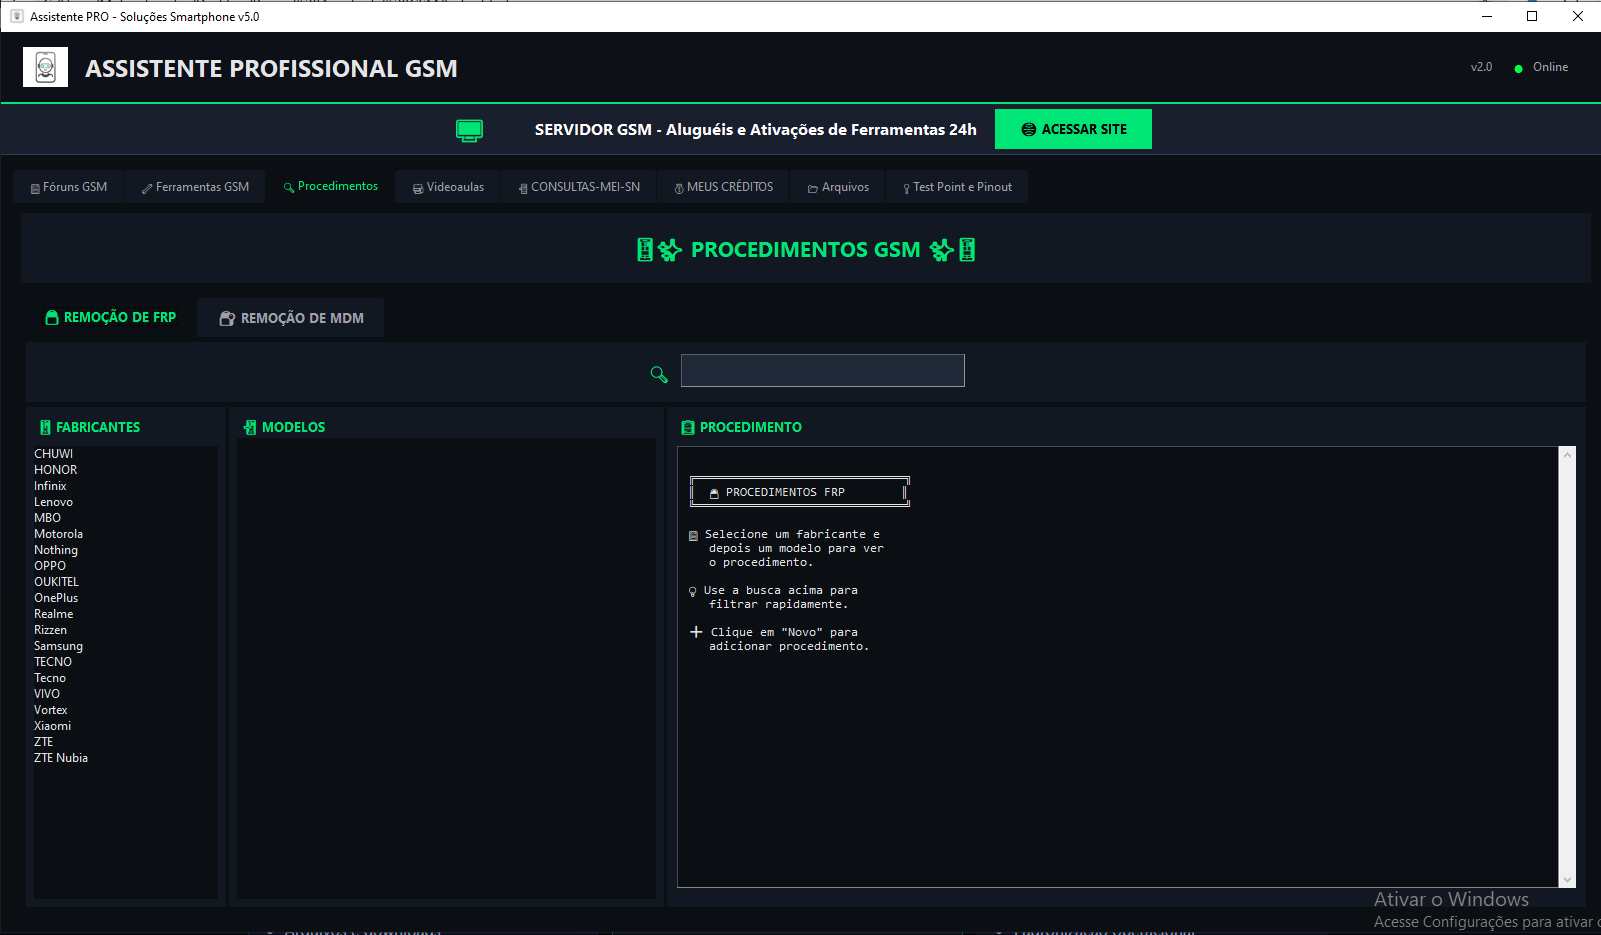Image resolution: width=1601 pixels, height=935 pixels.
Task: Click the app logo icon in header
Action: coord(45,68)
